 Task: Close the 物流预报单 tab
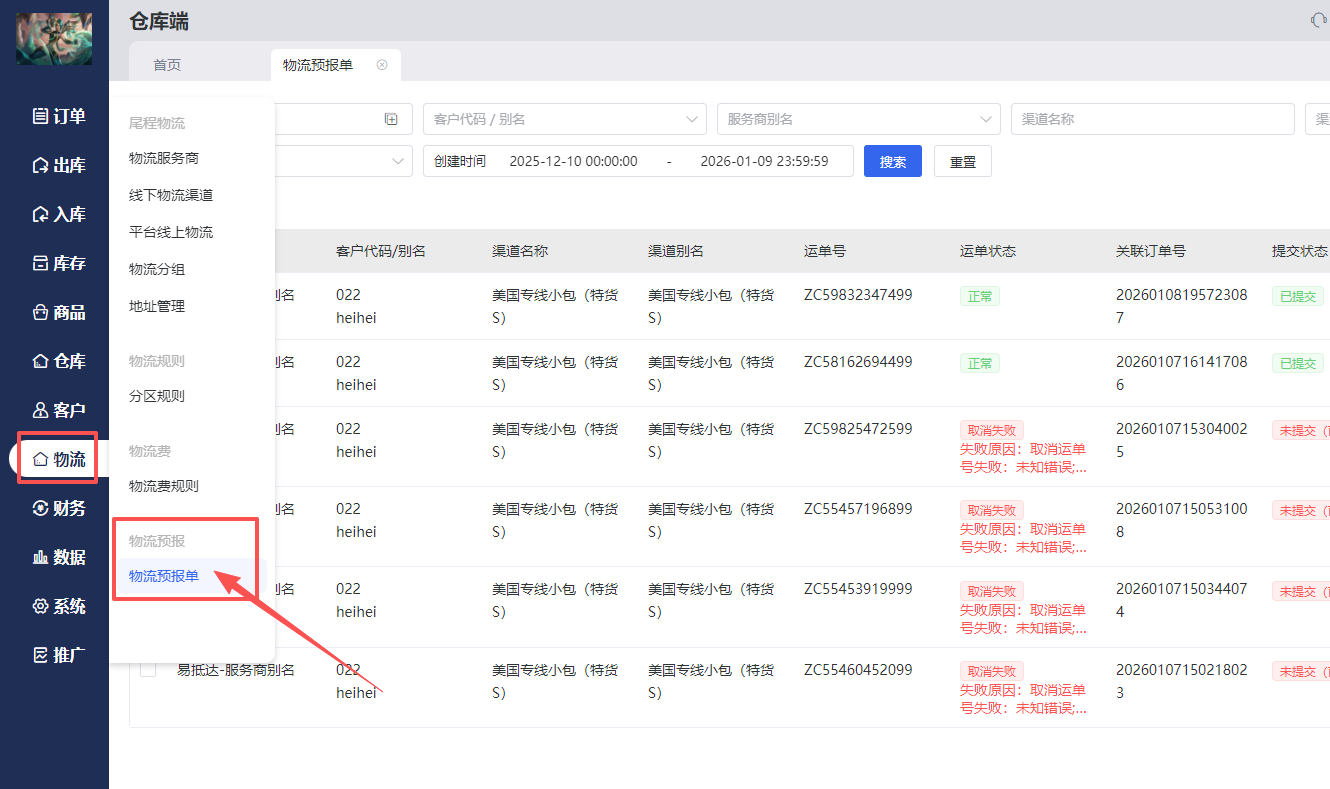point(382,65)
